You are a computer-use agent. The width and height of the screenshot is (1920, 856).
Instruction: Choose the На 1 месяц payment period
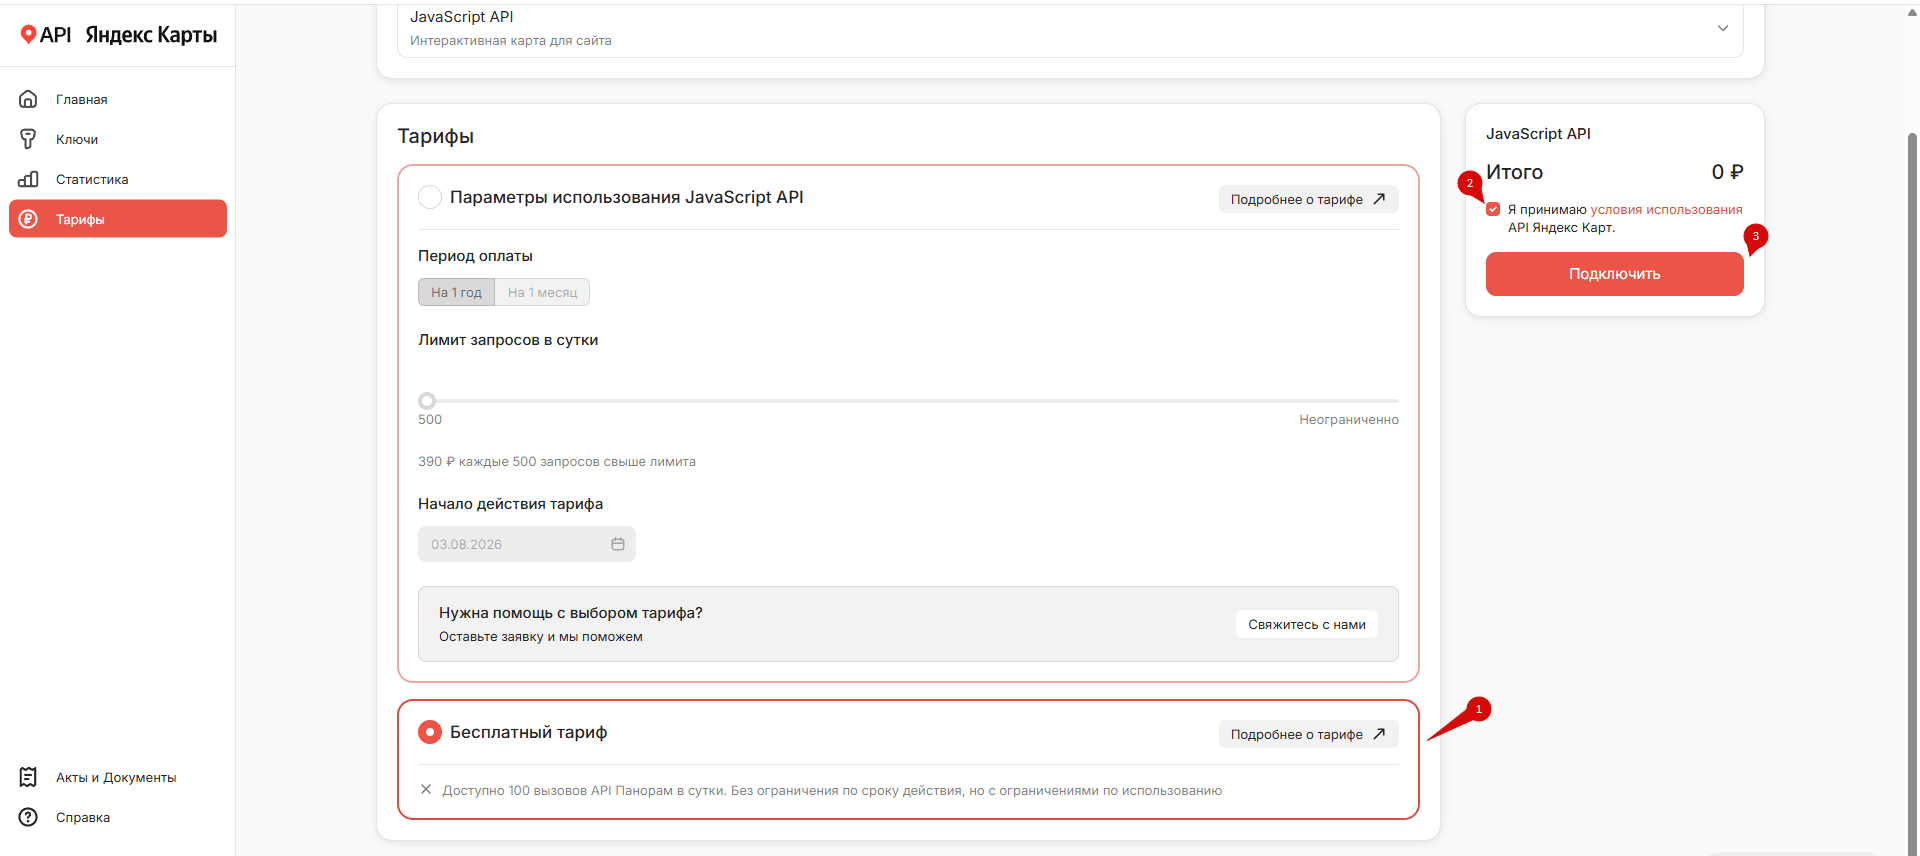point(542,292)
